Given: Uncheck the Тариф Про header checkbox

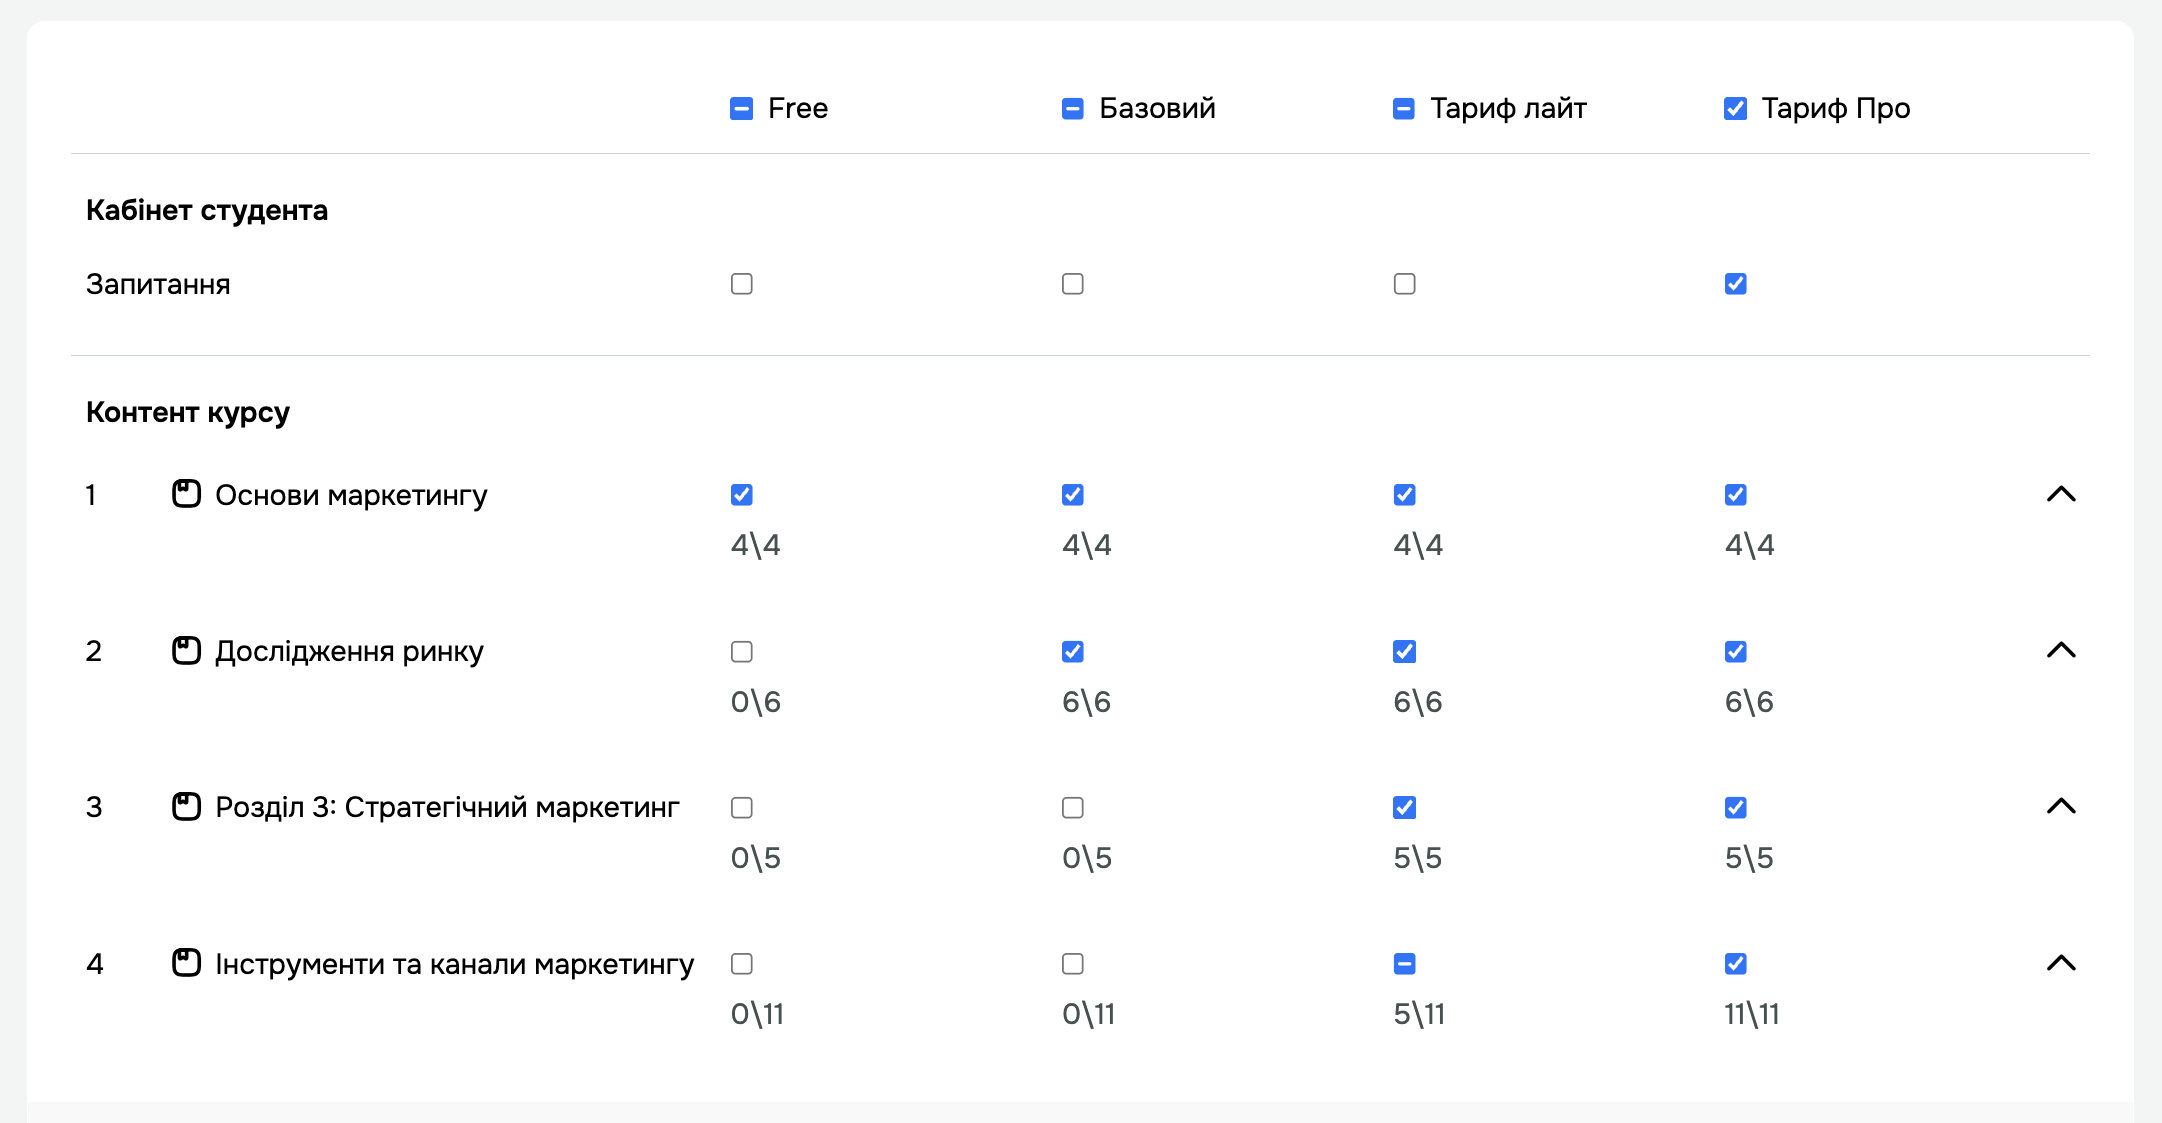Looking at the screenshot, I should (1735, 108).
